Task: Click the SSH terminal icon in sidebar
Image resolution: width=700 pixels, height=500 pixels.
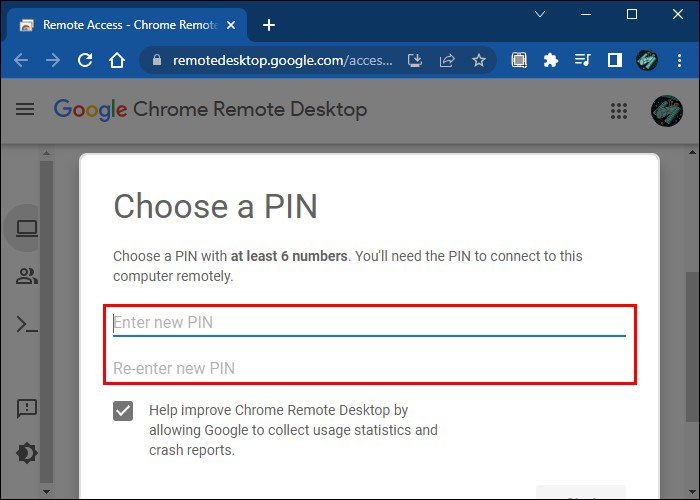Action: click(x=27, y=324)
